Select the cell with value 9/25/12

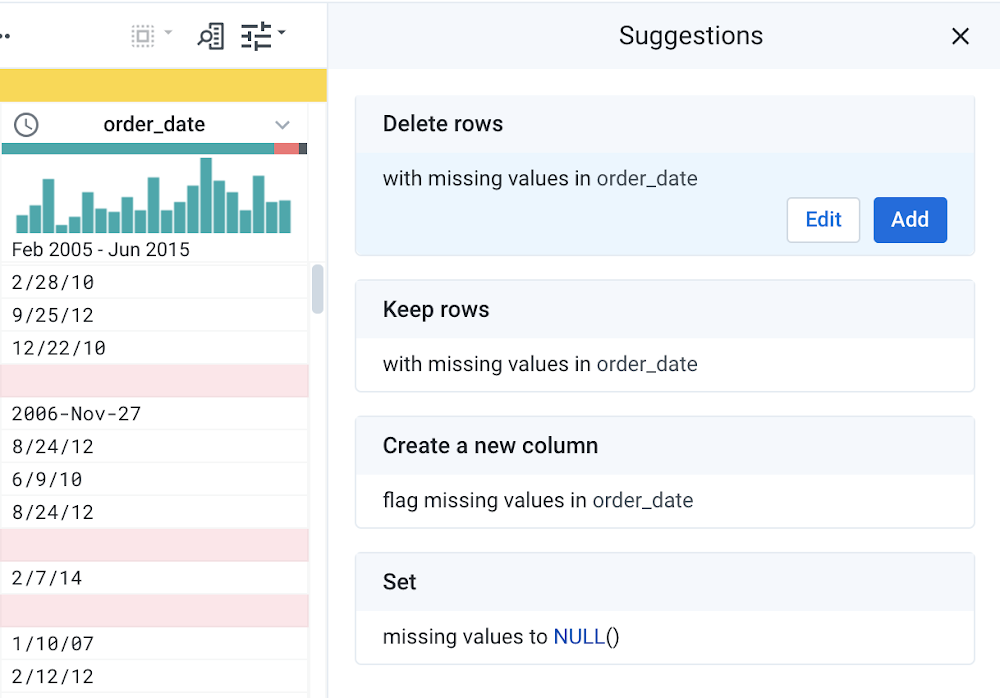[x=154, y=315]
